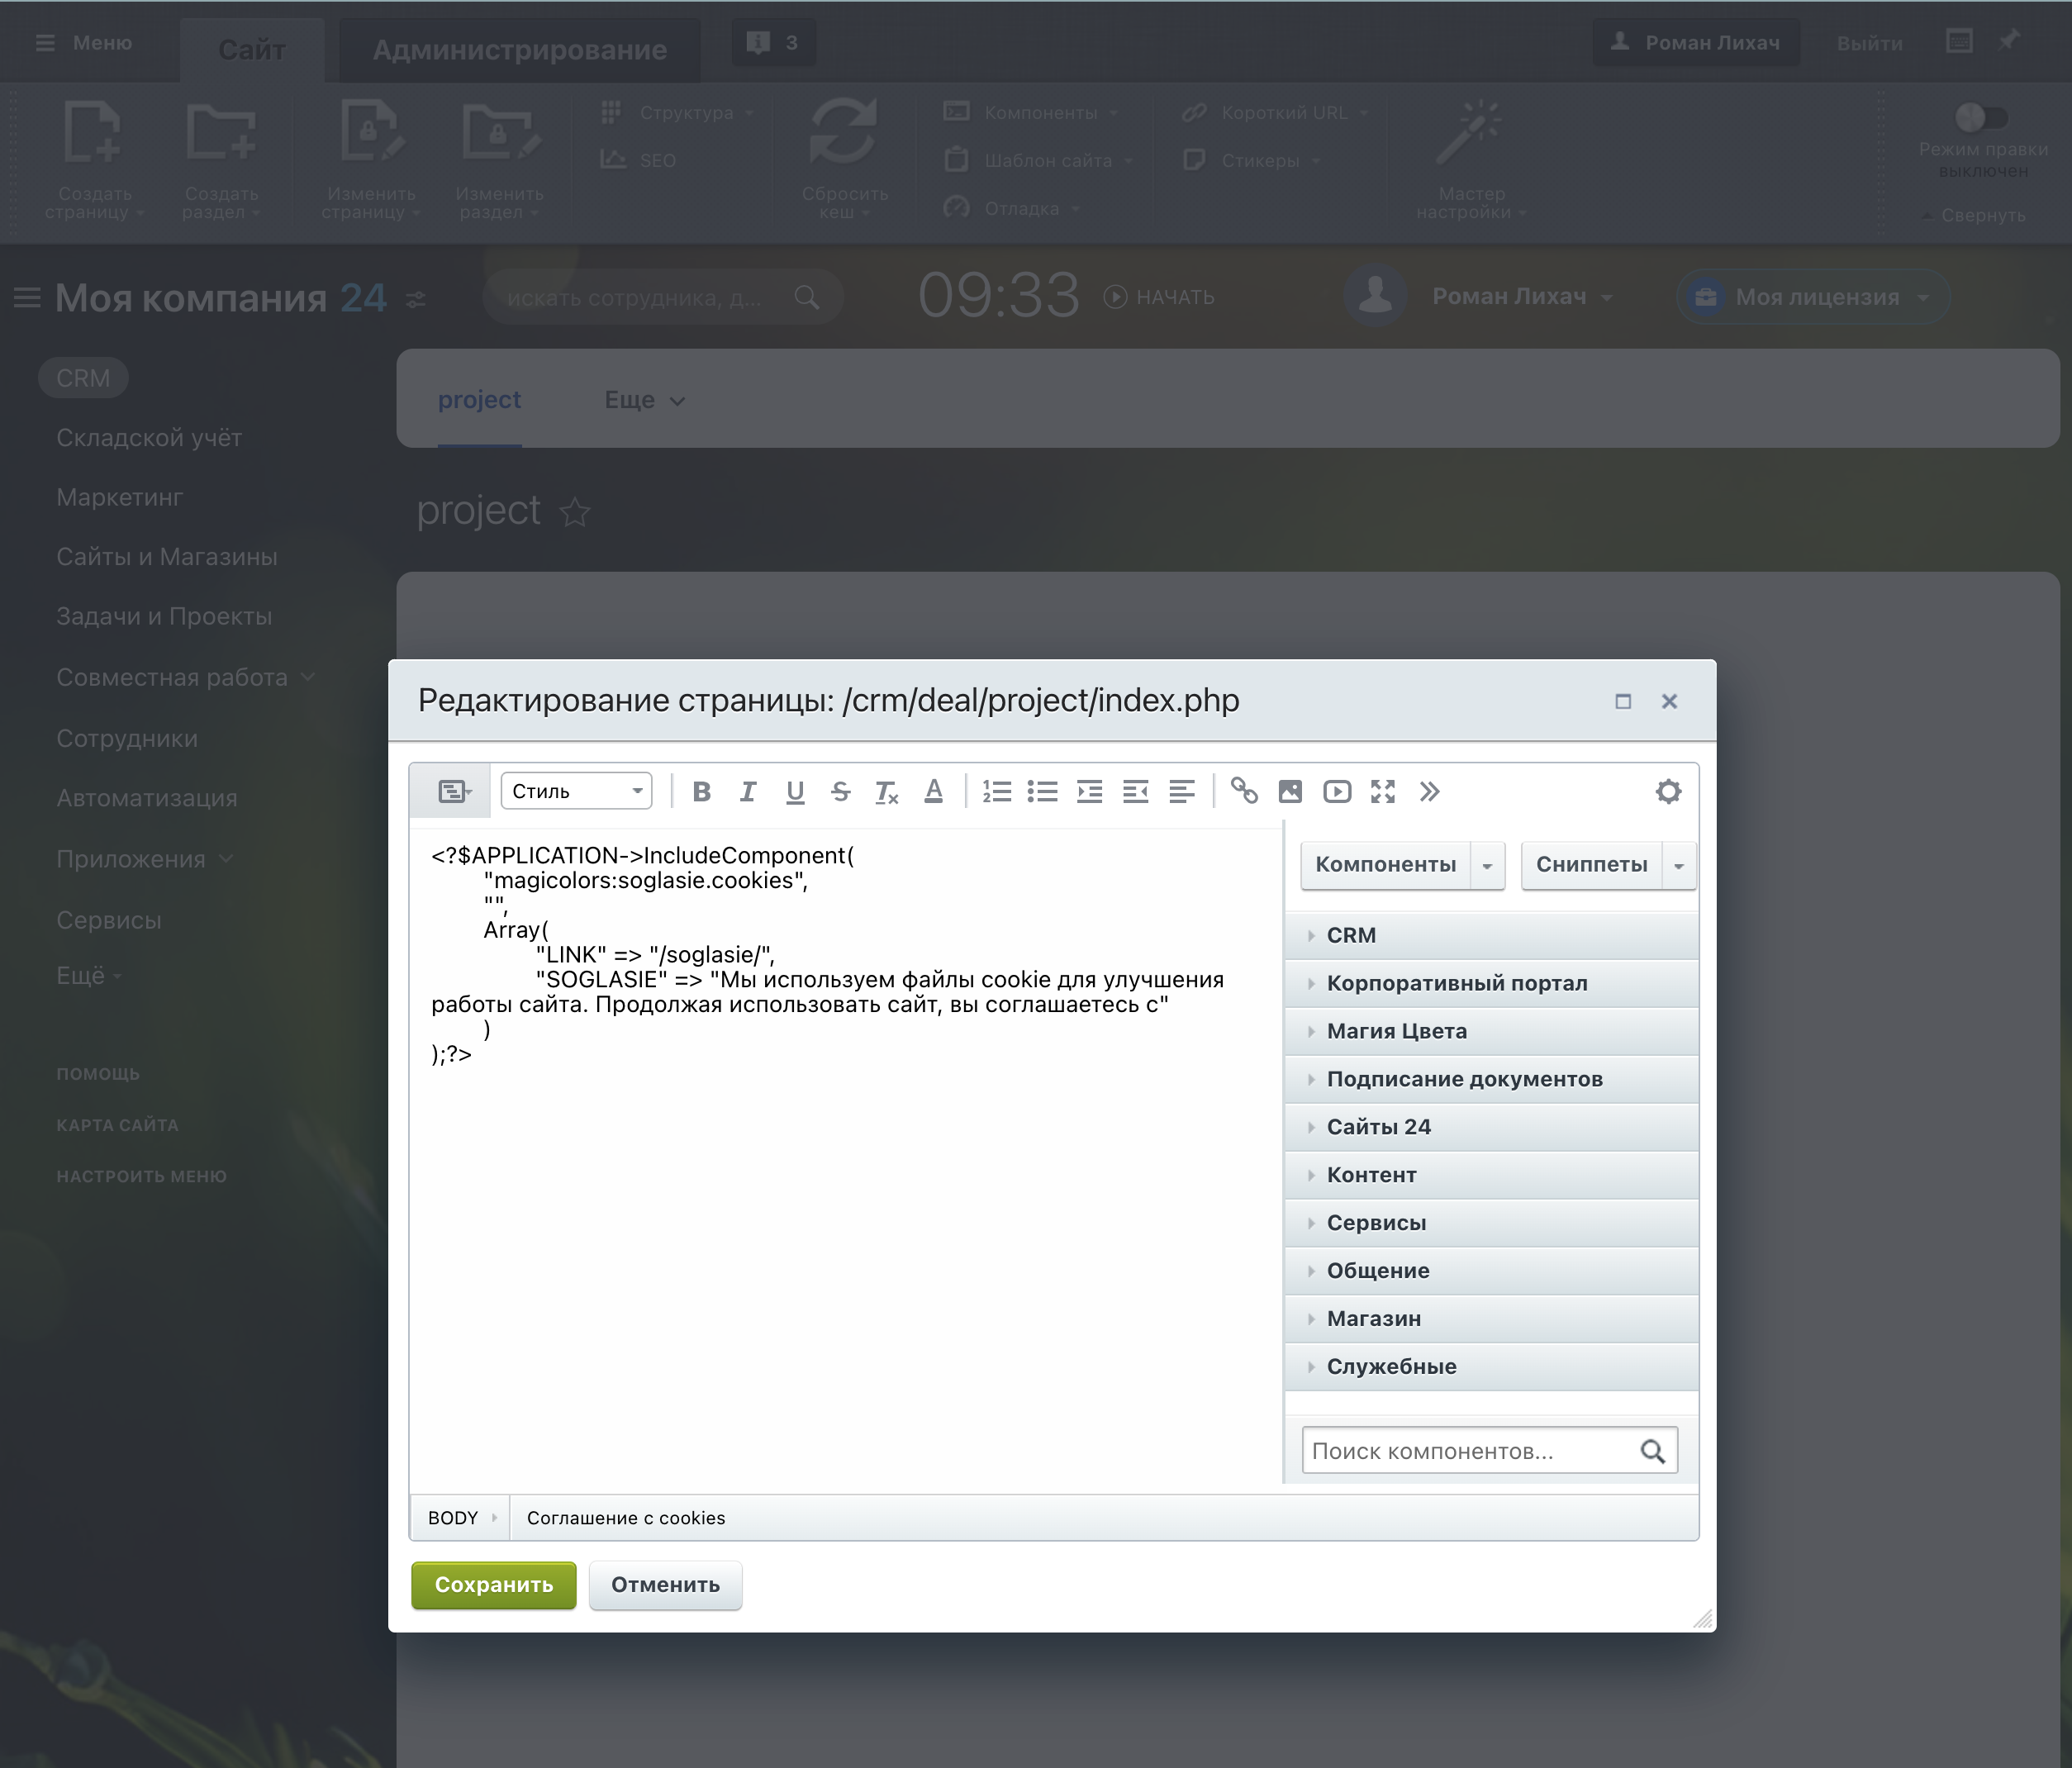Open editor settings gear icon

tap(1668, 792)
